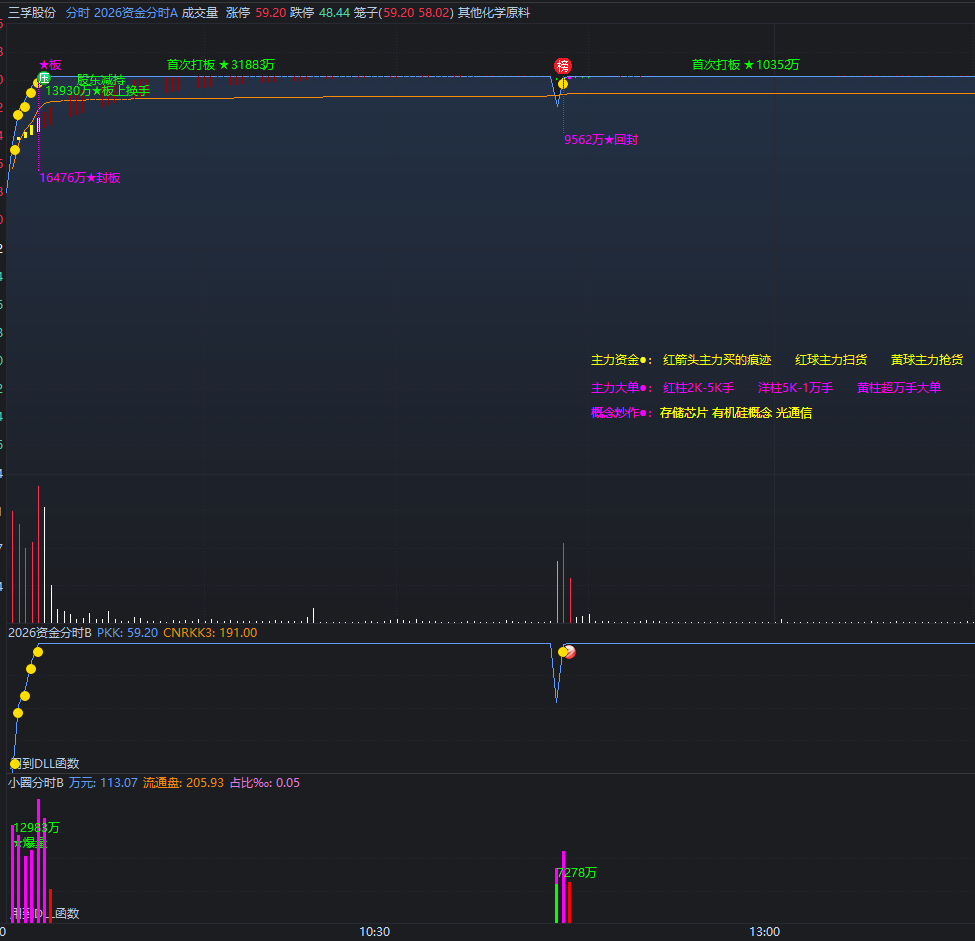Click the CNRKK3: 191.00 value
975x941 pixels.
210,633
